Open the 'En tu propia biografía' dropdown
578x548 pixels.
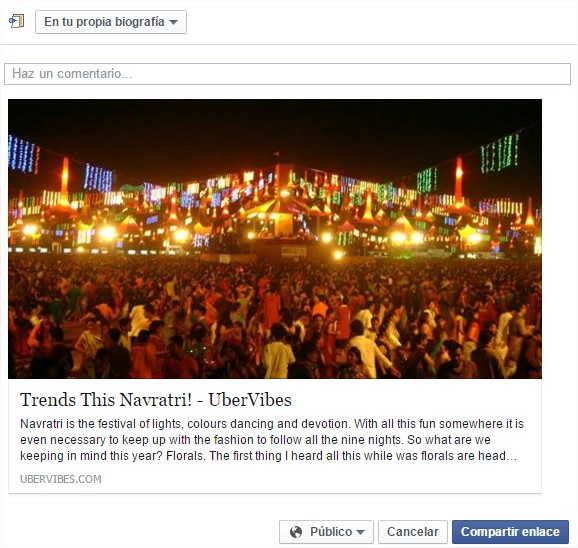tap(111, 22)
